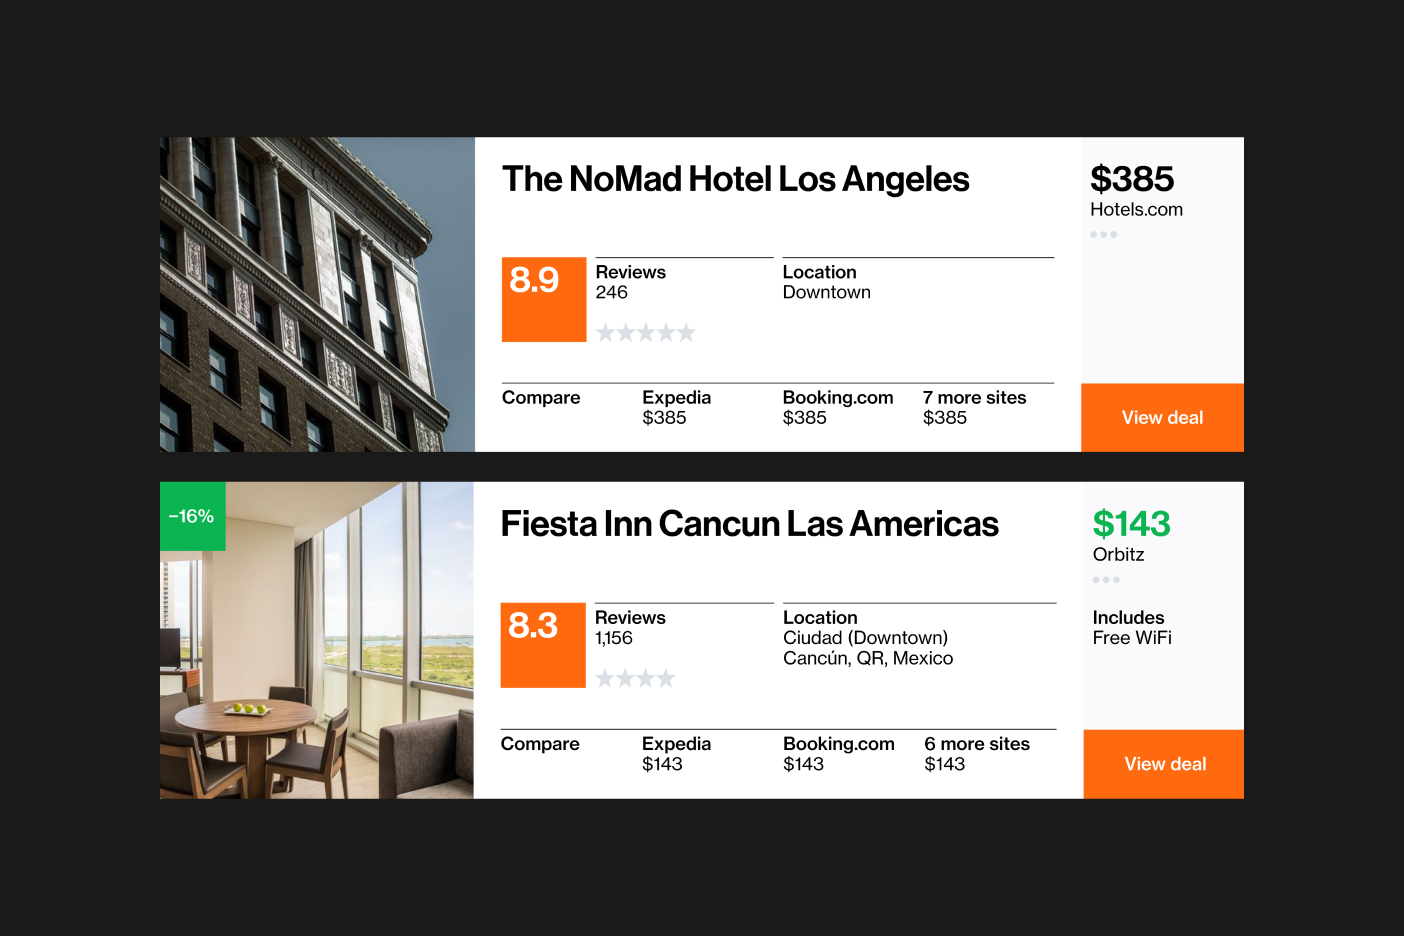The height and width of the screenshot is (936, 1404).
Task: Expand 7 more sites for NoMad Hotel
Action: point(974,407)
